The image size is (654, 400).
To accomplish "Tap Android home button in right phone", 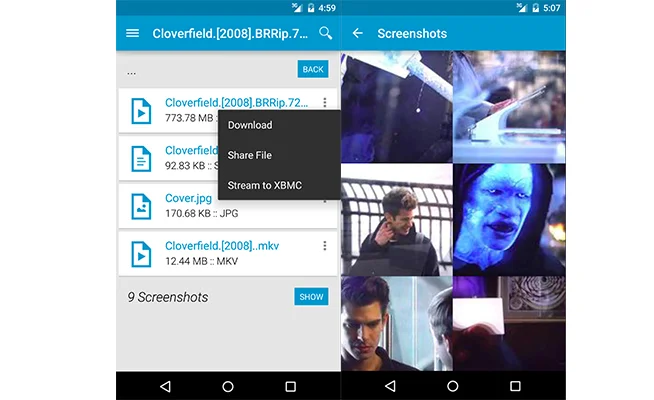I will click(453, 386).
